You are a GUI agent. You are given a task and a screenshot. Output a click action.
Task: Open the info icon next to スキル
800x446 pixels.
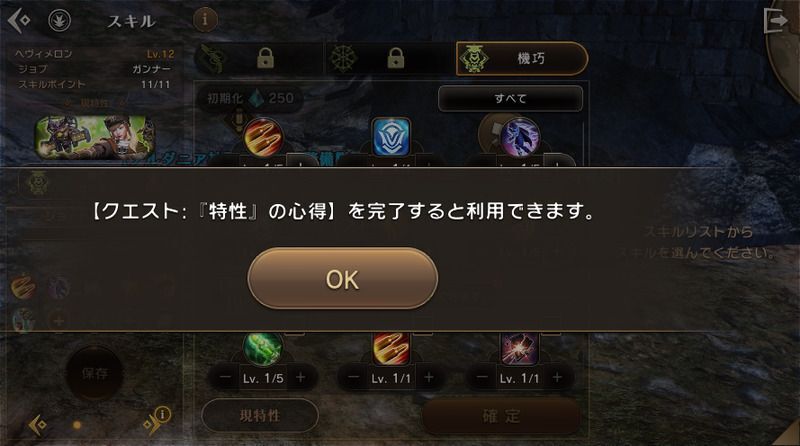[x=205, y=19]
